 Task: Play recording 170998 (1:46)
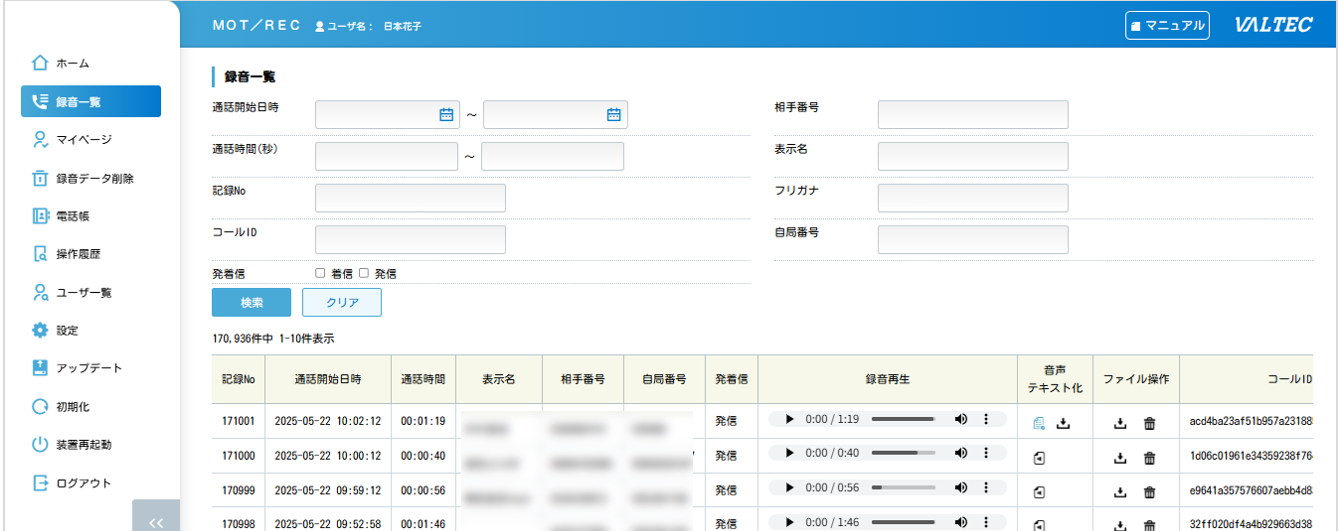[x=790, y=523]
